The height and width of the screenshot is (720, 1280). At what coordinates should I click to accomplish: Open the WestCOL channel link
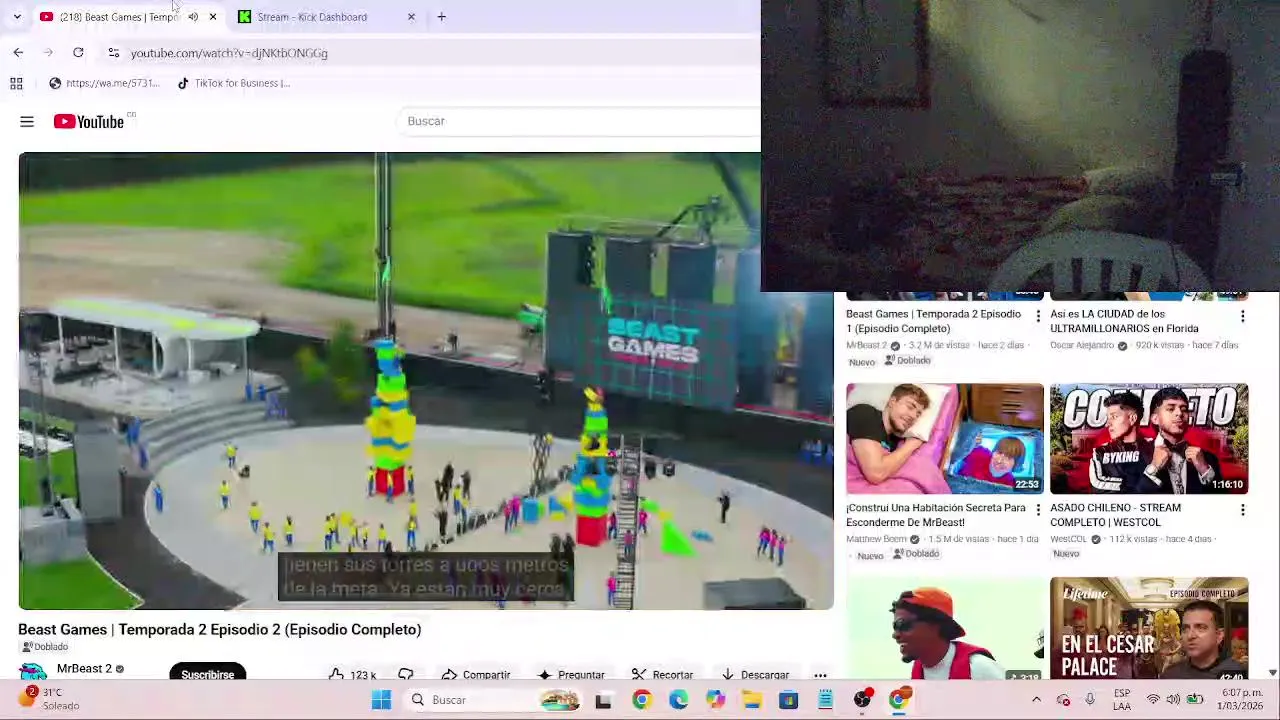pyautogui.click(x=1069, y=539)
